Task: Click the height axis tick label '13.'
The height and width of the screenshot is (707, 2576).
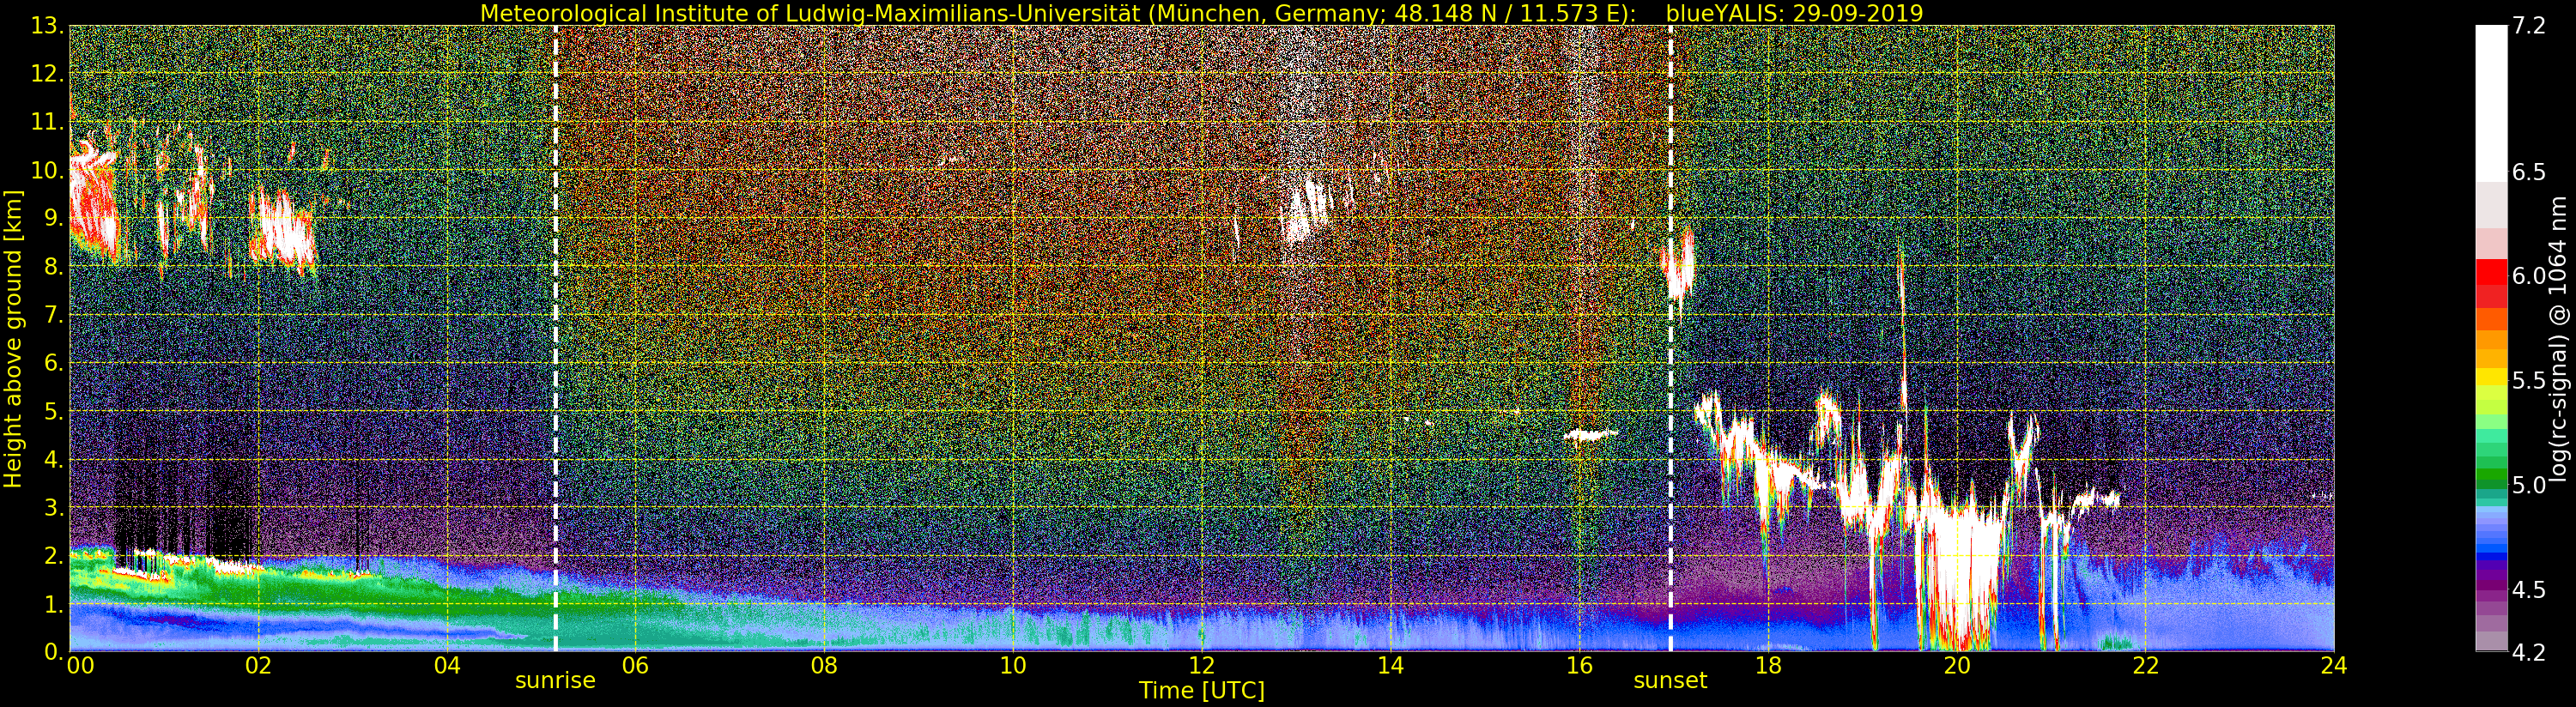Action: 47,26
